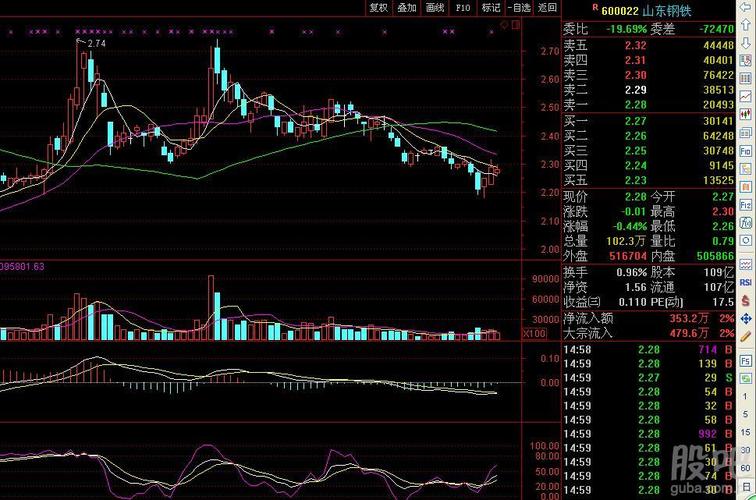Image resolution: width=756 pixels, height=500 pixels.
Task: Click the 2.74 high price label on chart
Action: pyautogui.click(x=97, y=43)
